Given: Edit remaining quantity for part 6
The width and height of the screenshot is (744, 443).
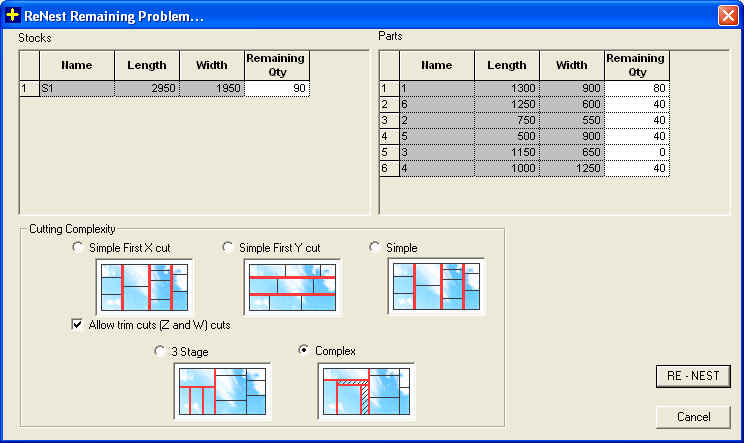Looking at the screenshot, I should click(637, 105).
